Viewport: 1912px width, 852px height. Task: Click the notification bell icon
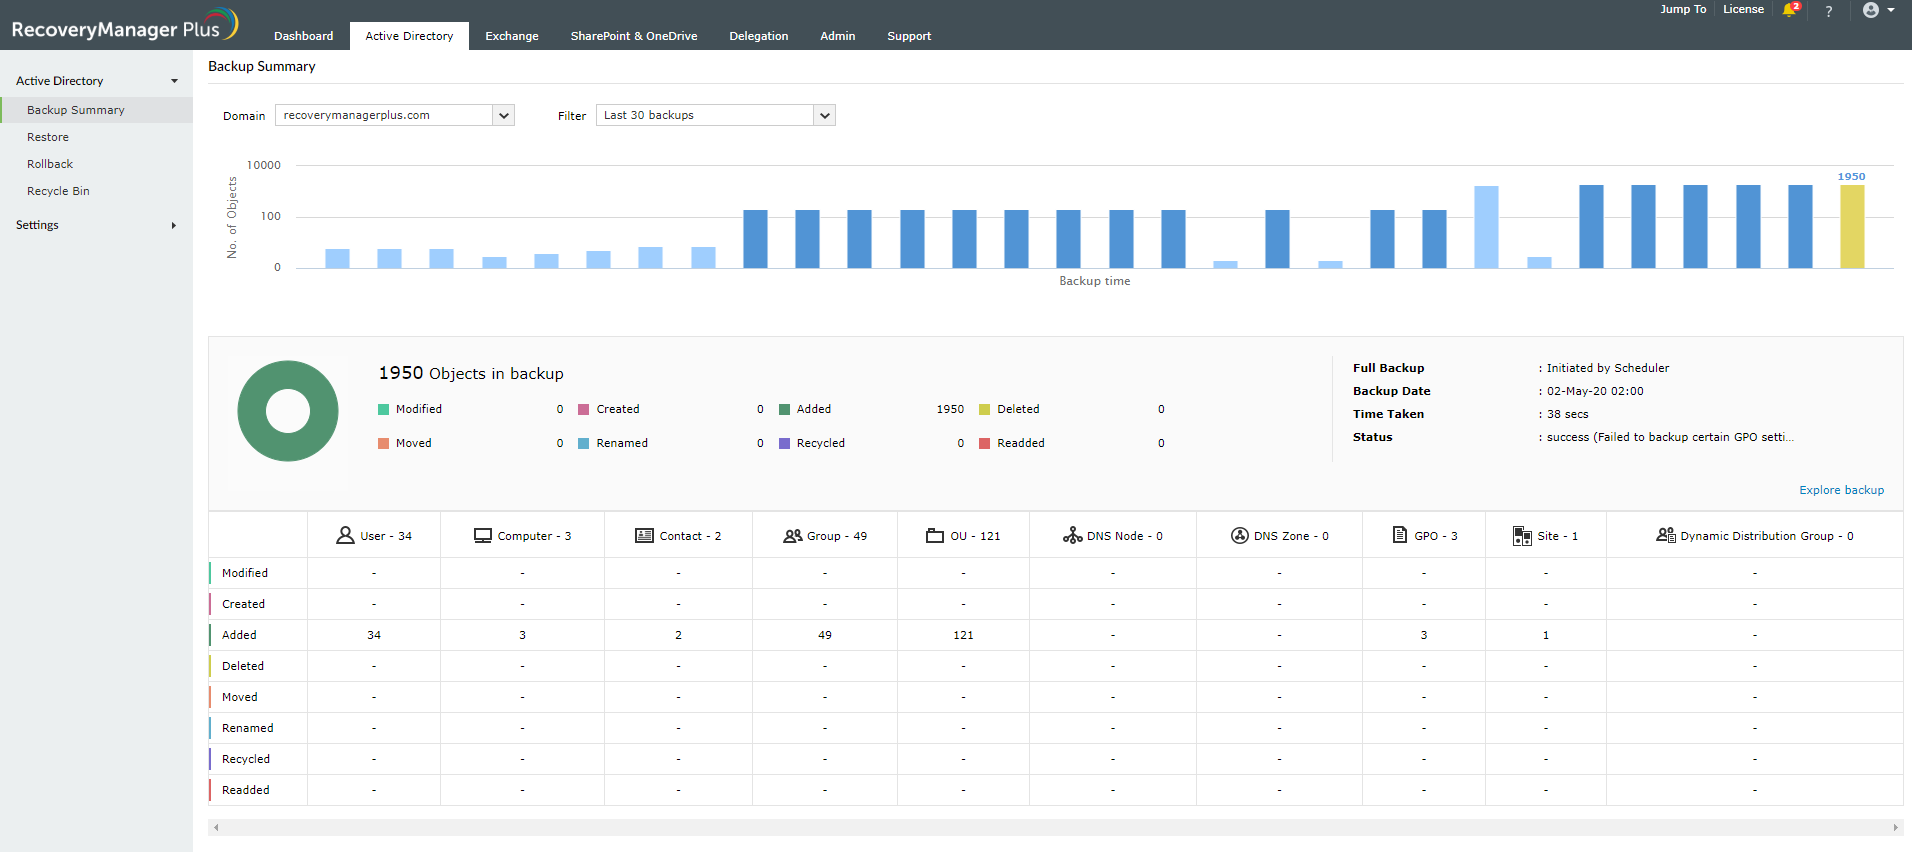pos(1790,10)
